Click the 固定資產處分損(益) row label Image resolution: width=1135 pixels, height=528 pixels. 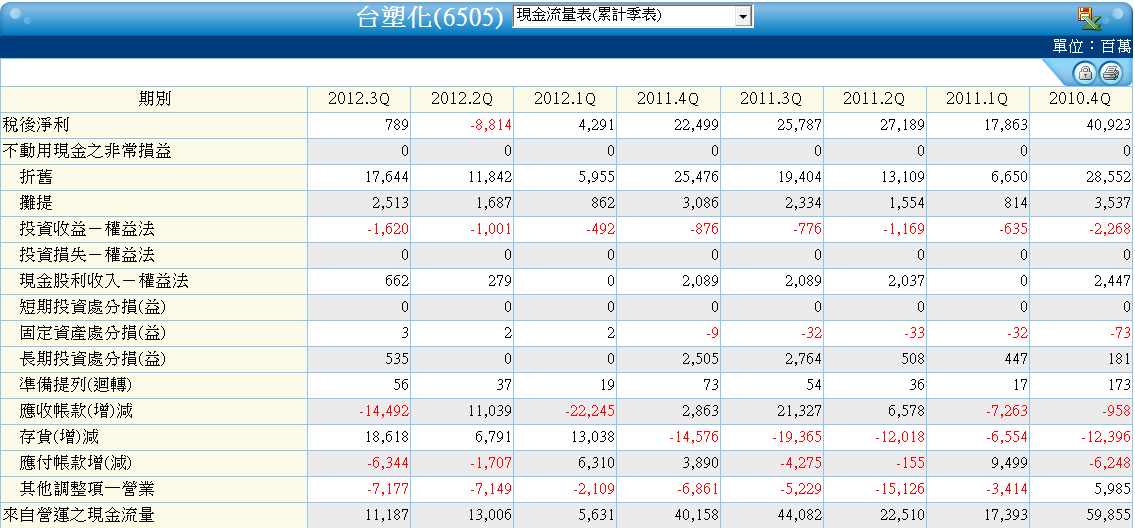[93, 334]
